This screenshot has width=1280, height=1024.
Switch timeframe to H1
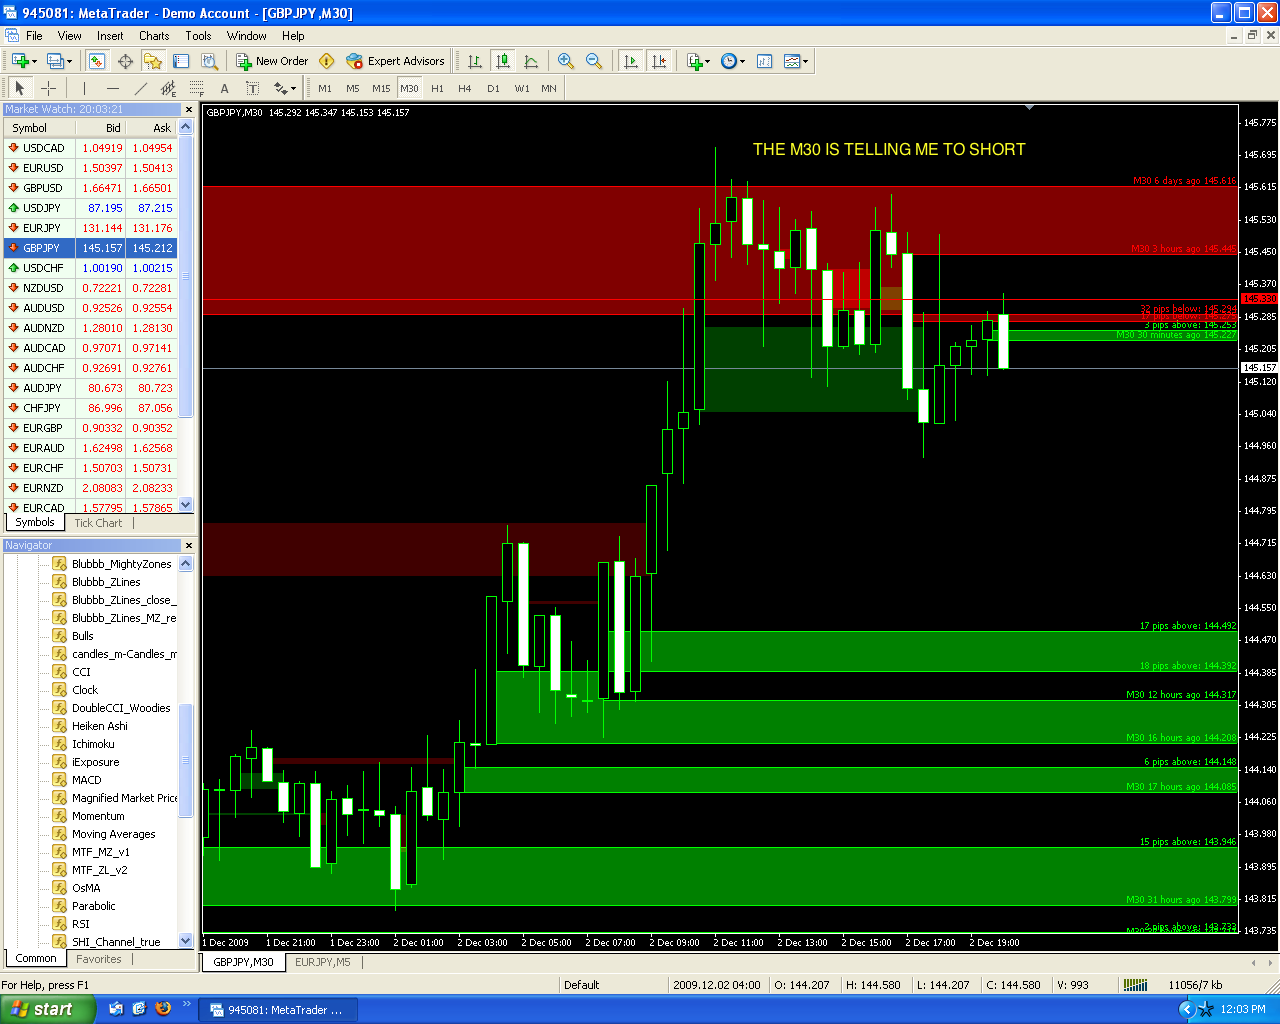(437, 88)
